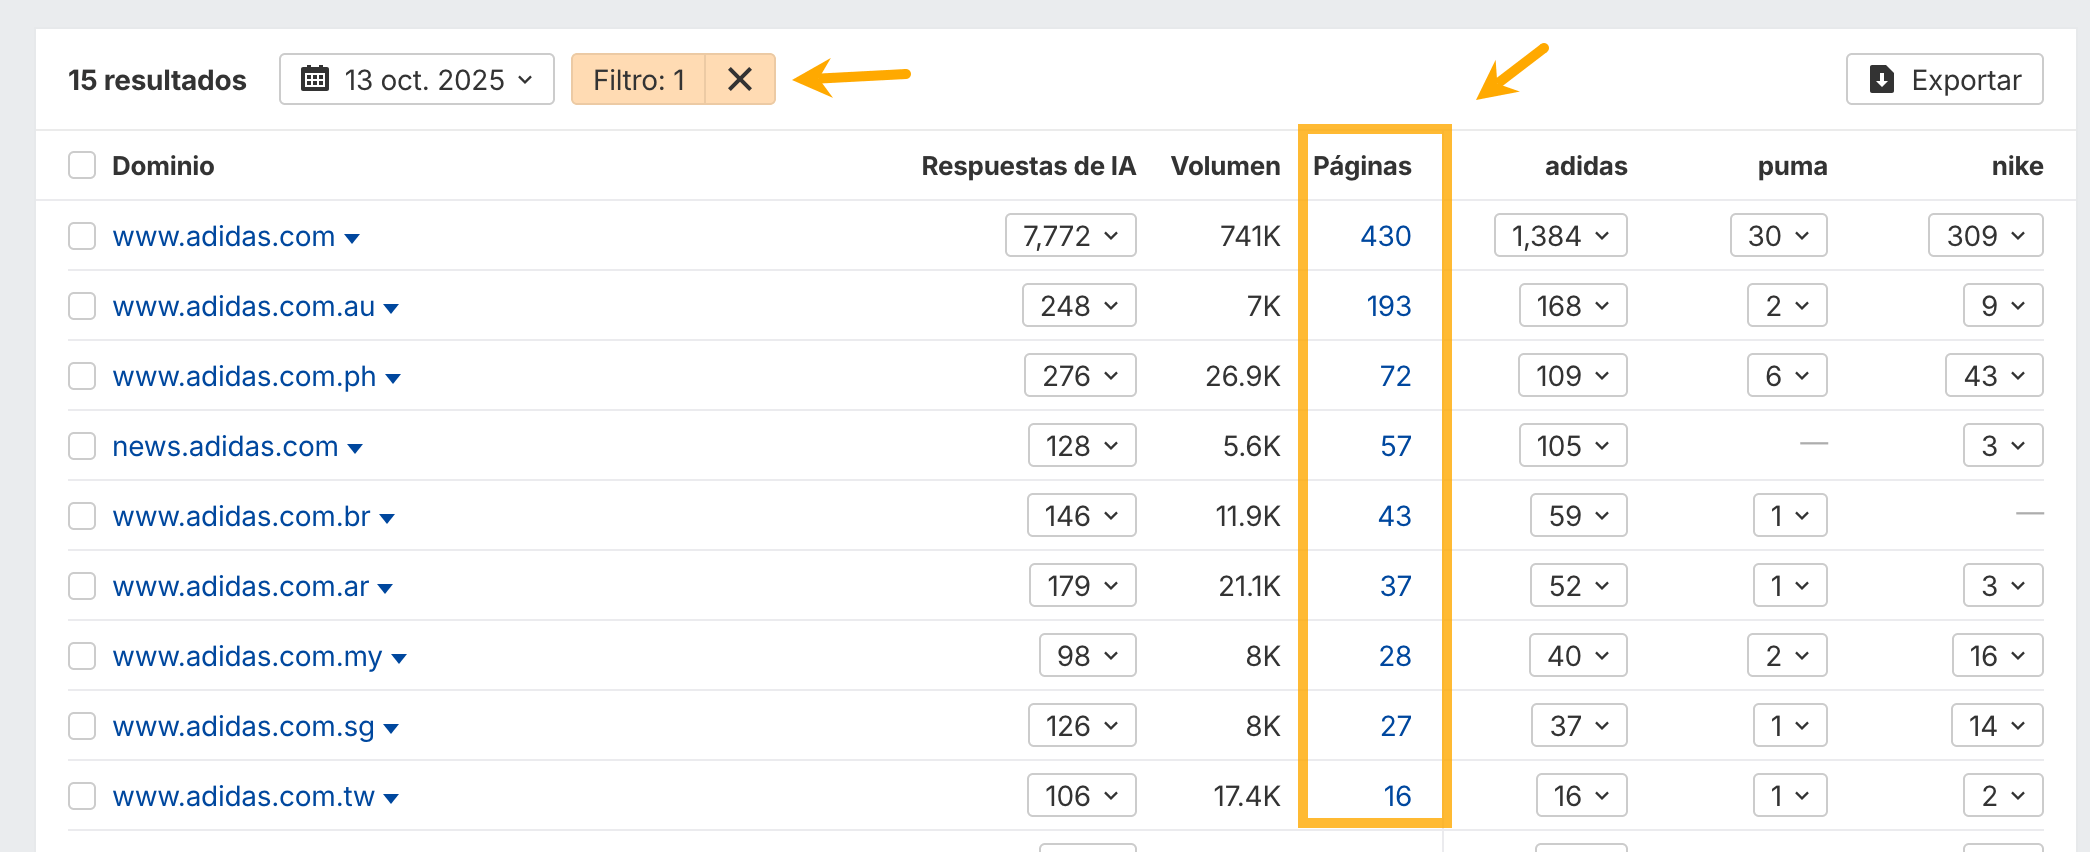Click the download icon on Exportar
The width and height of the screenshot is (2090, 852).
[x=1882, y=79]
